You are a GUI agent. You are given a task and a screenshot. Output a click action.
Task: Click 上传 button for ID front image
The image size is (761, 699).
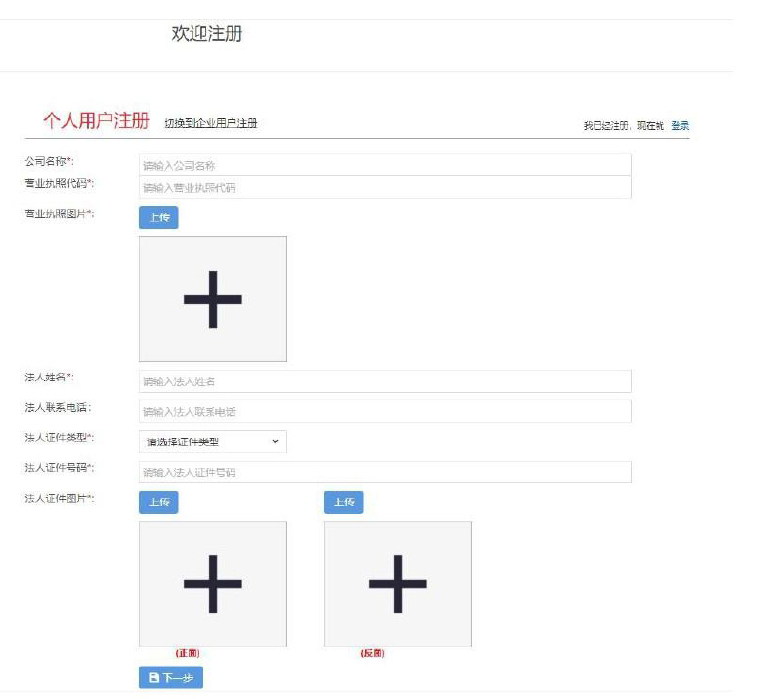(159, 502)
